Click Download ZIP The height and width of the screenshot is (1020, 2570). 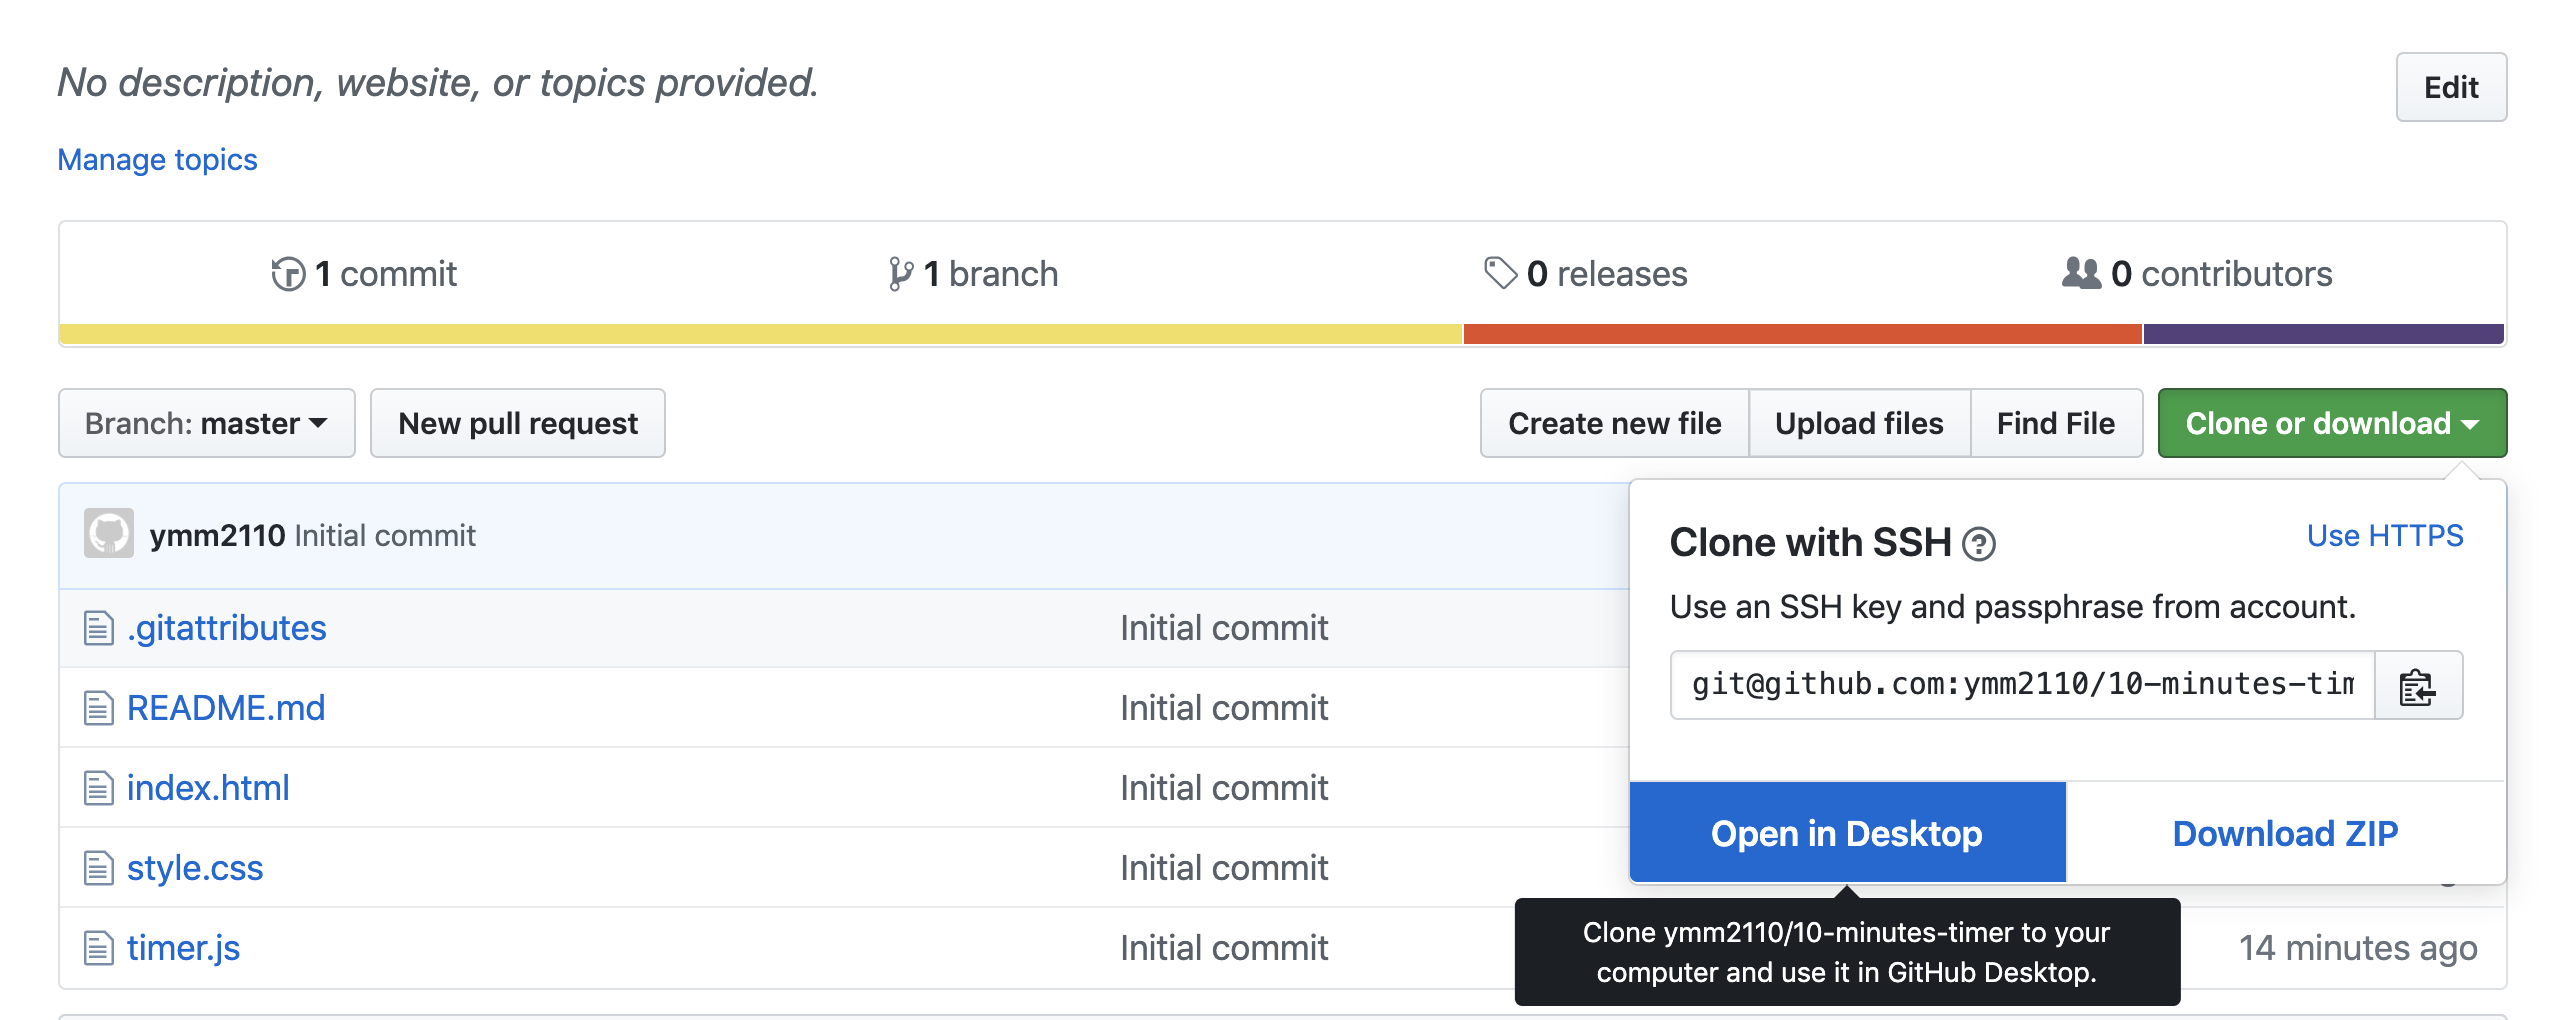[x=2286, y=833]
